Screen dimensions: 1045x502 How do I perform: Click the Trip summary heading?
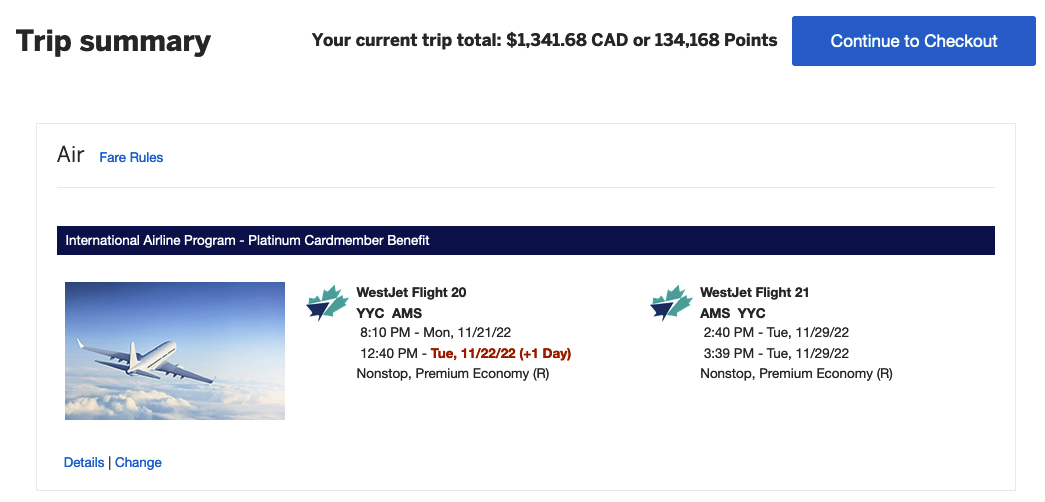point(114,42)
